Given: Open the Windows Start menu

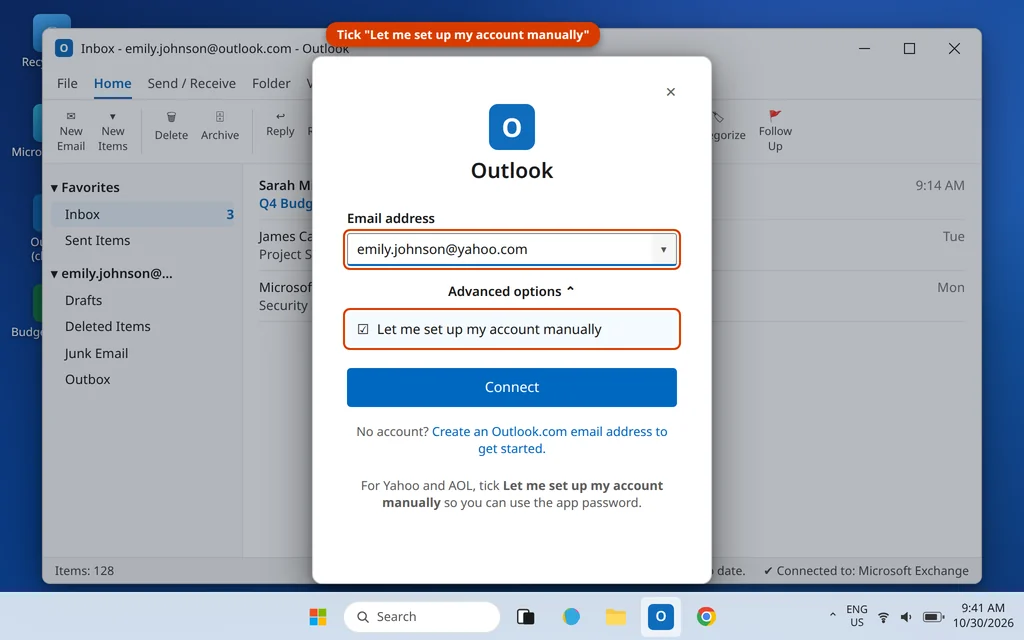Looking at the screenshot, I should pos(318,616).
